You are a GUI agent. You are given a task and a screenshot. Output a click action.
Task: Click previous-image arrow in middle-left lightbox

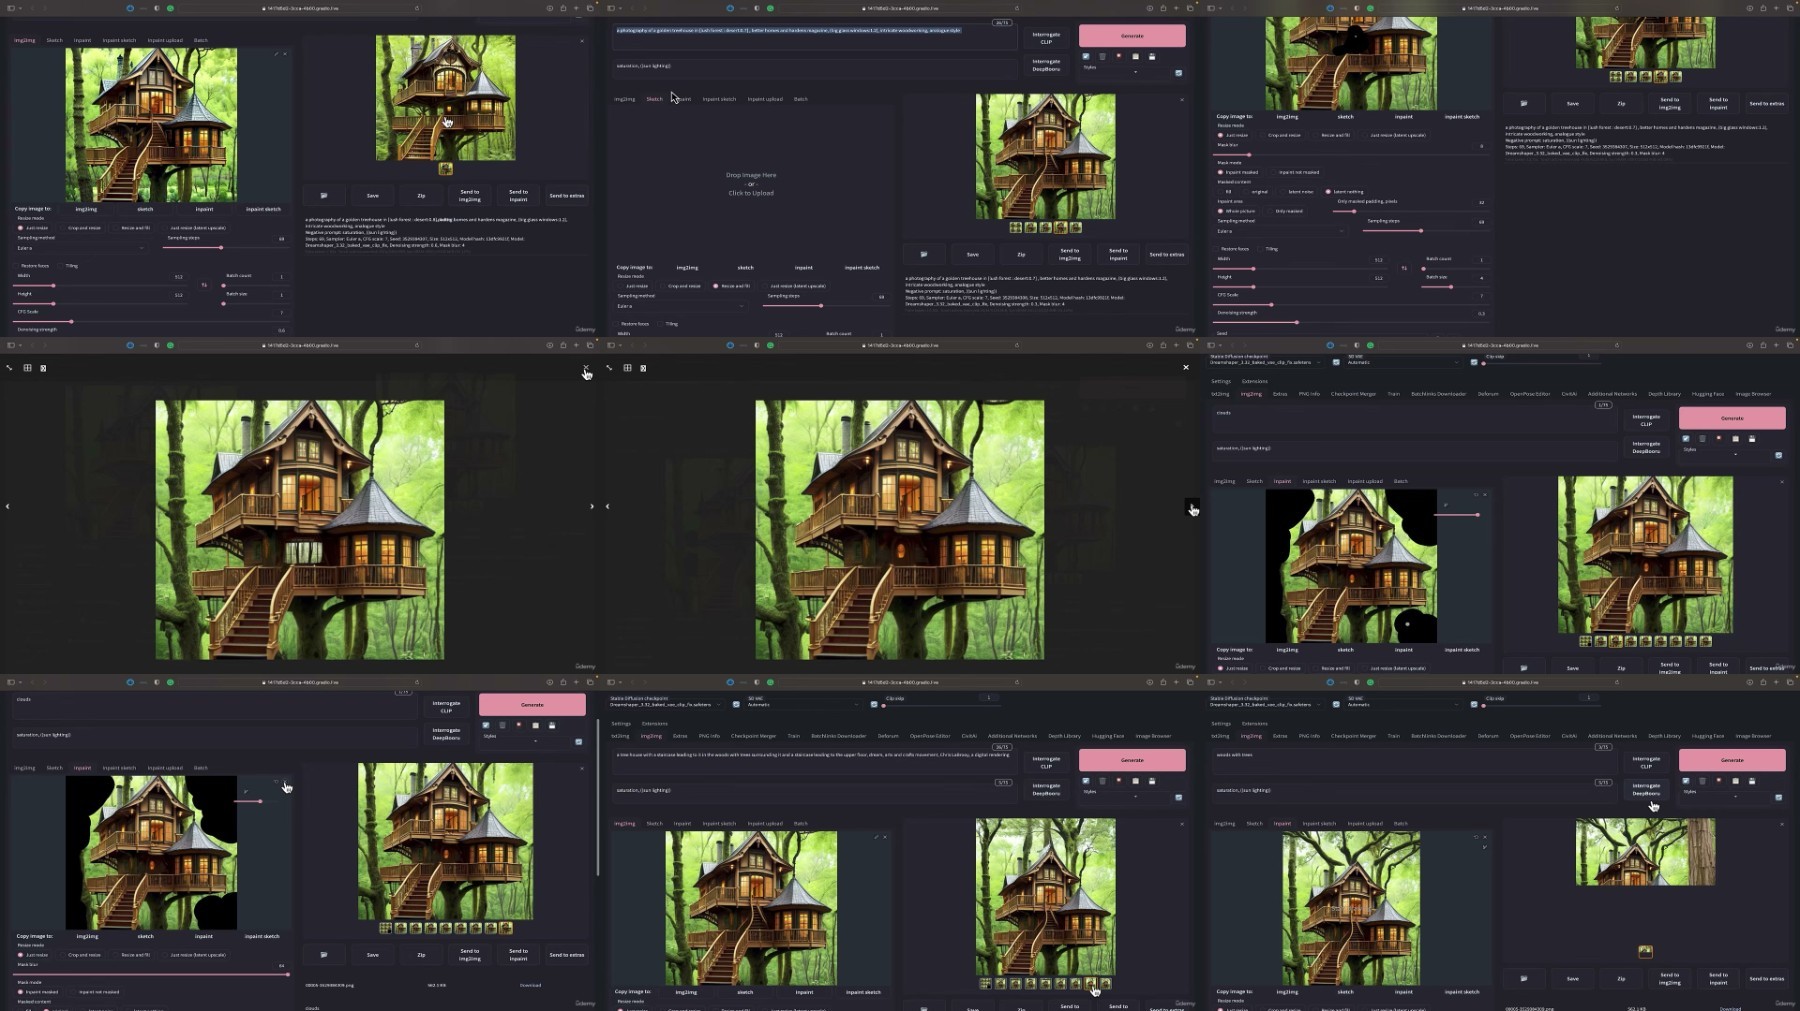click(x=8, y=506)
